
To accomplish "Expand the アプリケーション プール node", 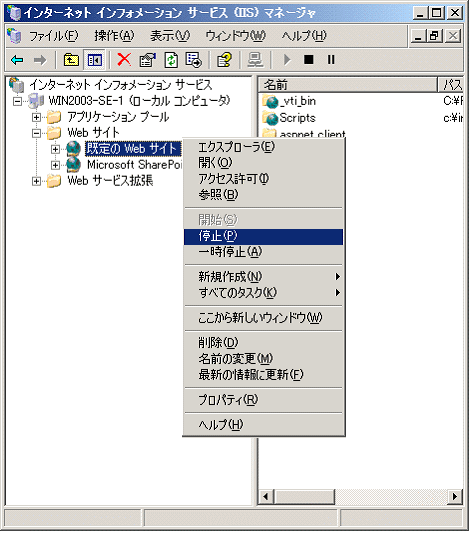I will pos(36,117).
